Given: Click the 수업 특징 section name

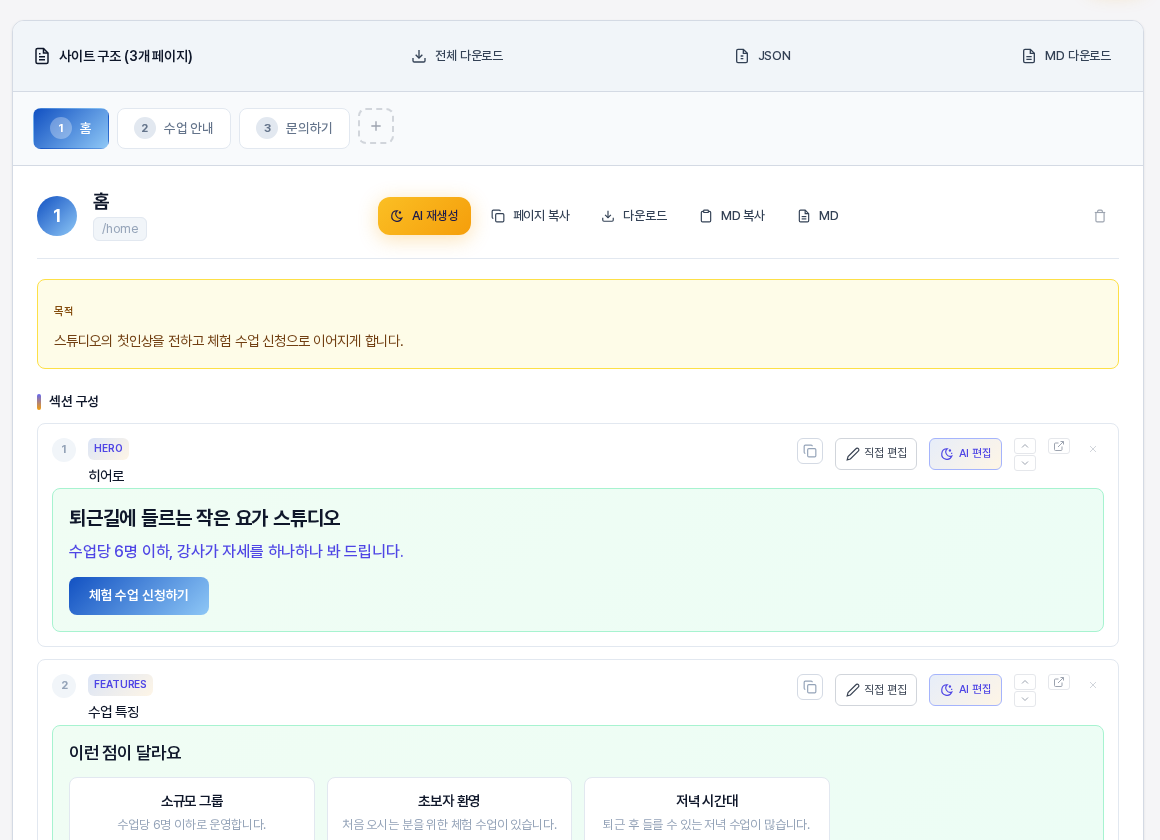Looking at the screenshot, I should click(113, 712).
